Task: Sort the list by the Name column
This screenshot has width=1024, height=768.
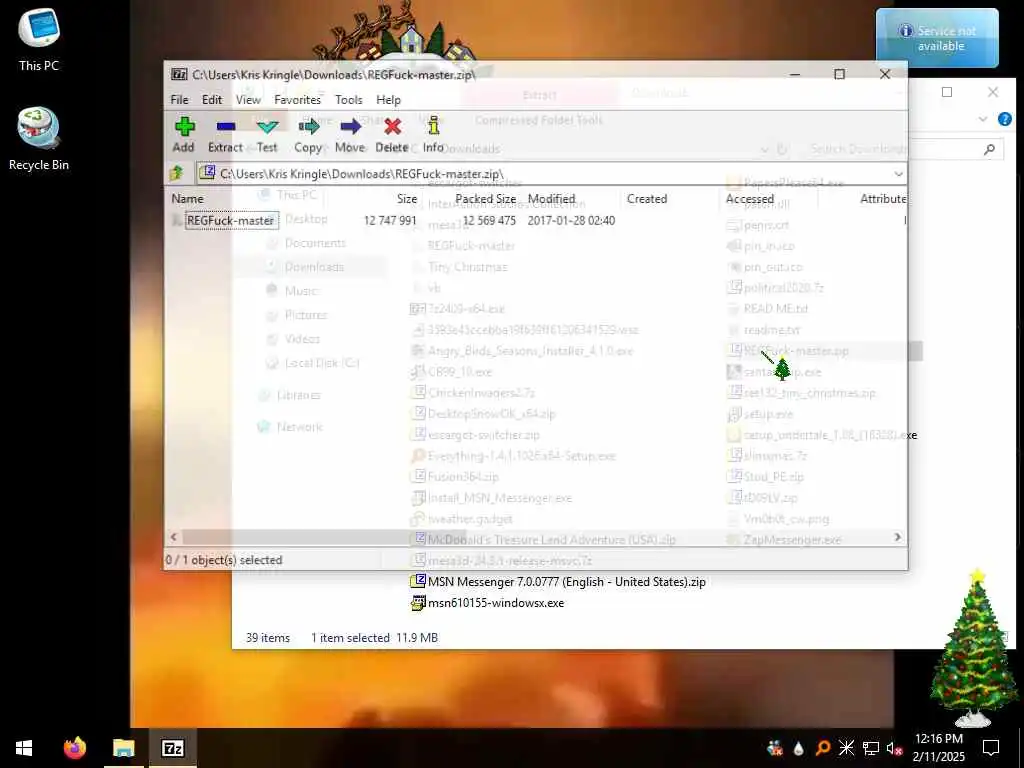Action: 187,199
